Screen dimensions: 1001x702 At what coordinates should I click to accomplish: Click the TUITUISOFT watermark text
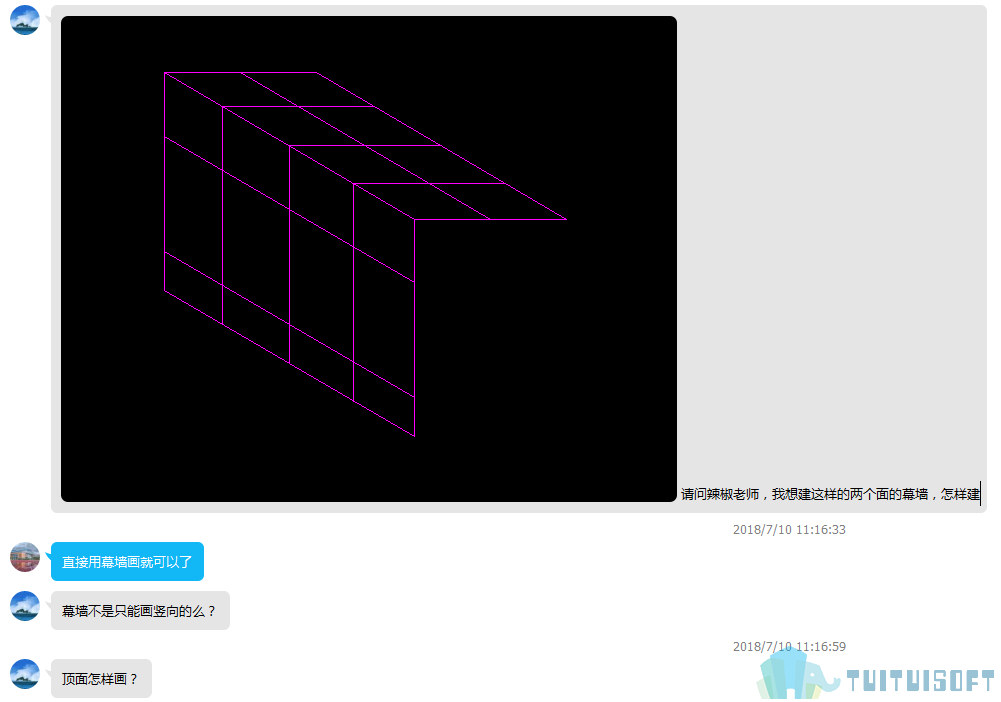[920, 680]
